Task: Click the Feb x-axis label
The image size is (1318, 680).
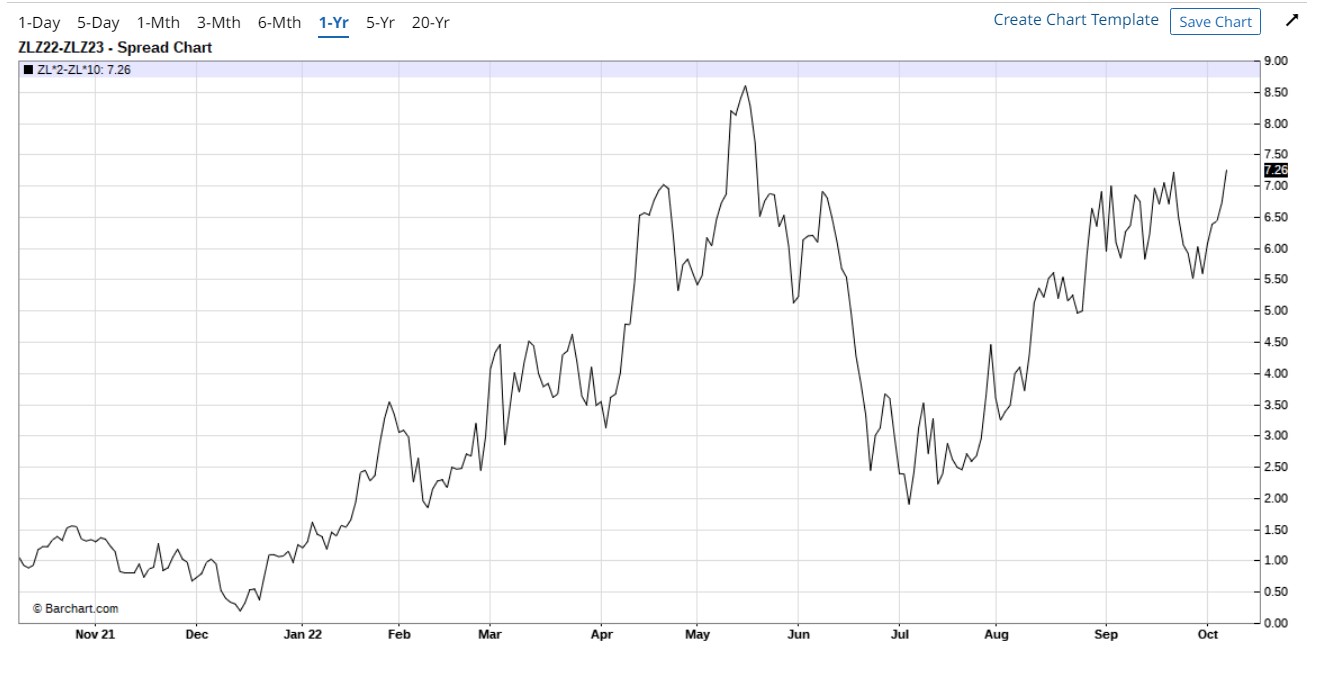Action: 399,634
